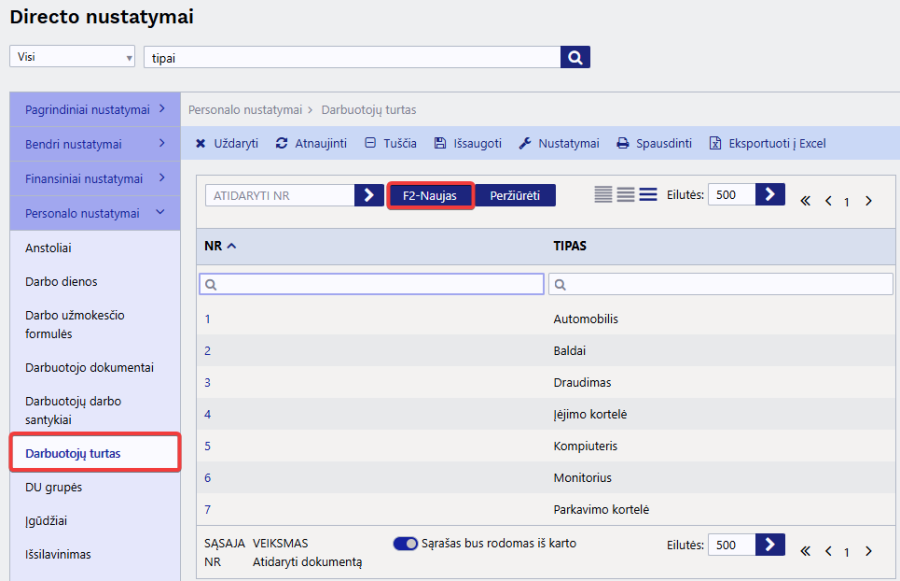Select the widest row spacing icon
The height and width of the screenshot is (581, 900).
coord(648,195)
